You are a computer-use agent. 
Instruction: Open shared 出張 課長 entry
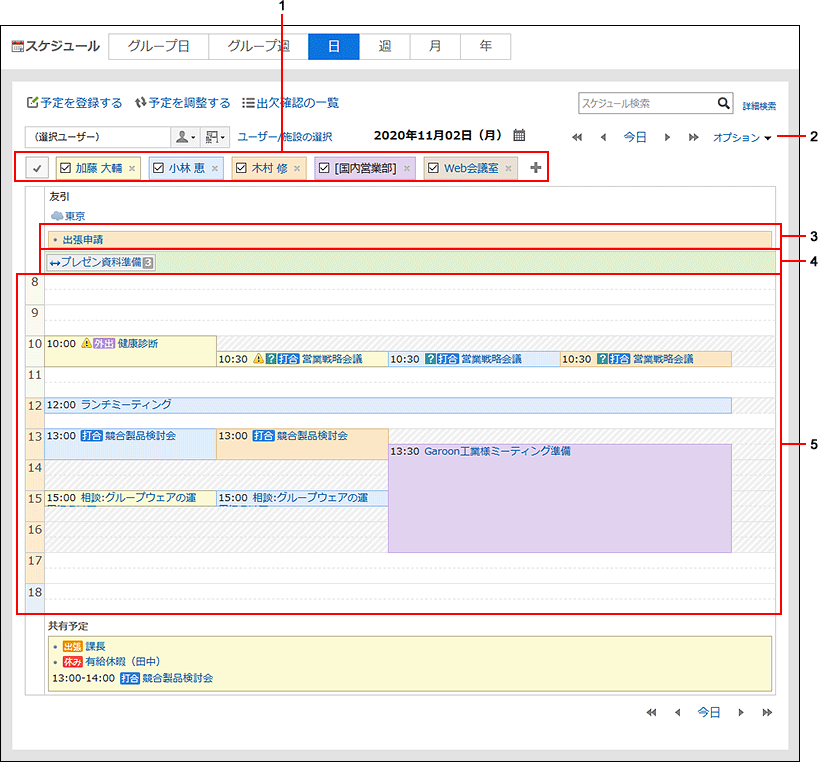point(95,646)
